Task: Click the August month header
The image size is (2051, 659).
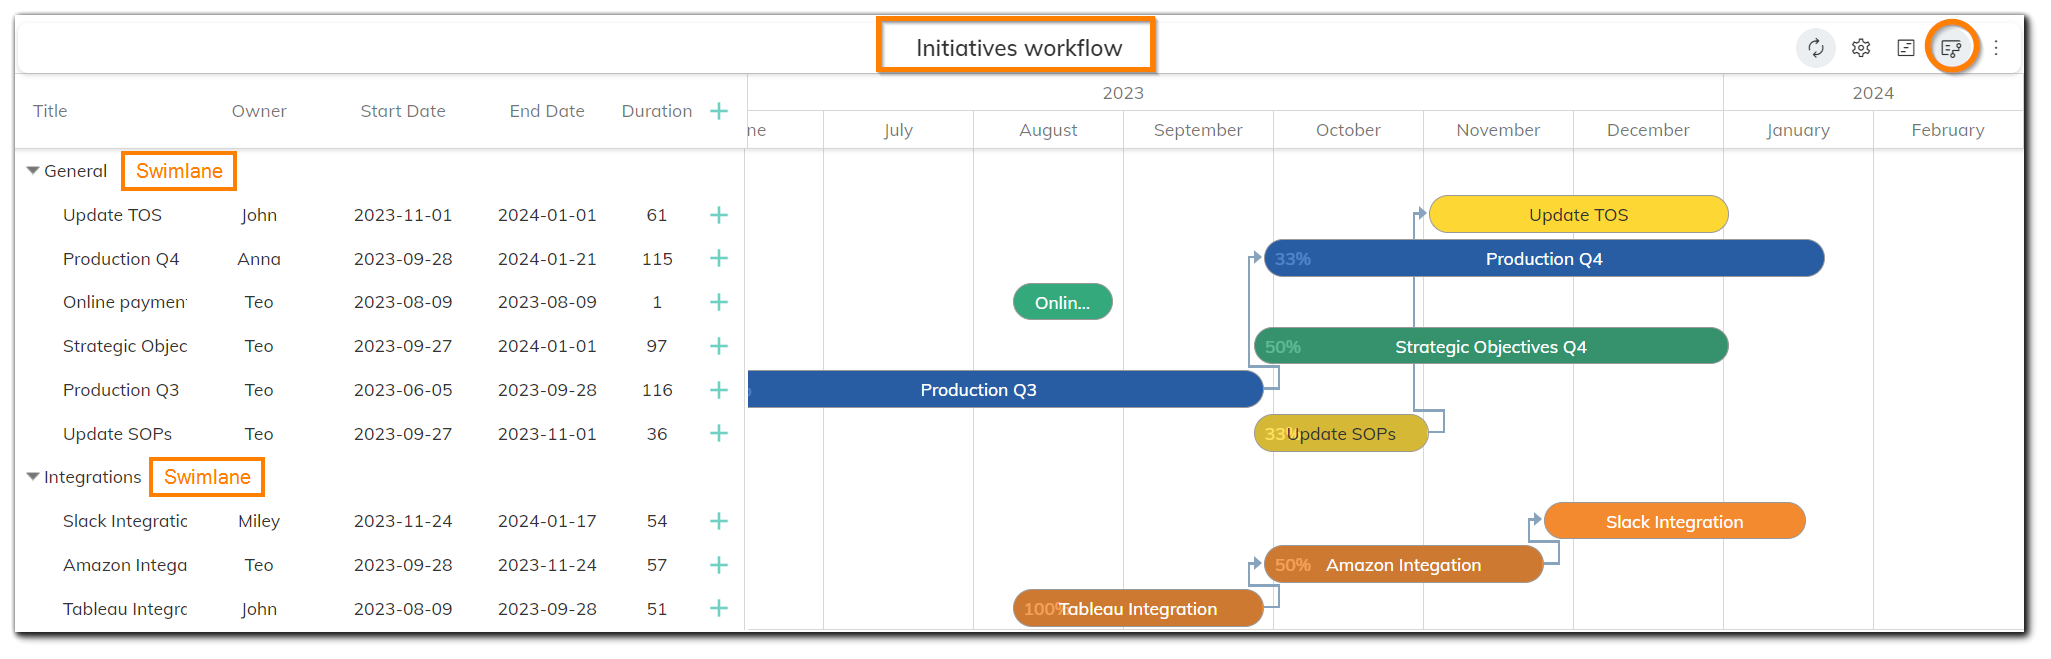Action: (1048, 130)
